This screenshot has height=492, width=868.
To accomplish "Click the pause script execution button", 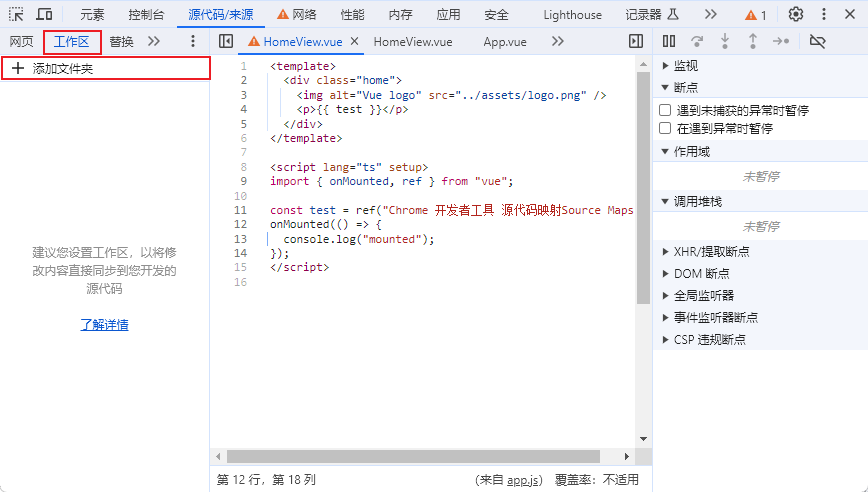I will (x=669, y=41).
